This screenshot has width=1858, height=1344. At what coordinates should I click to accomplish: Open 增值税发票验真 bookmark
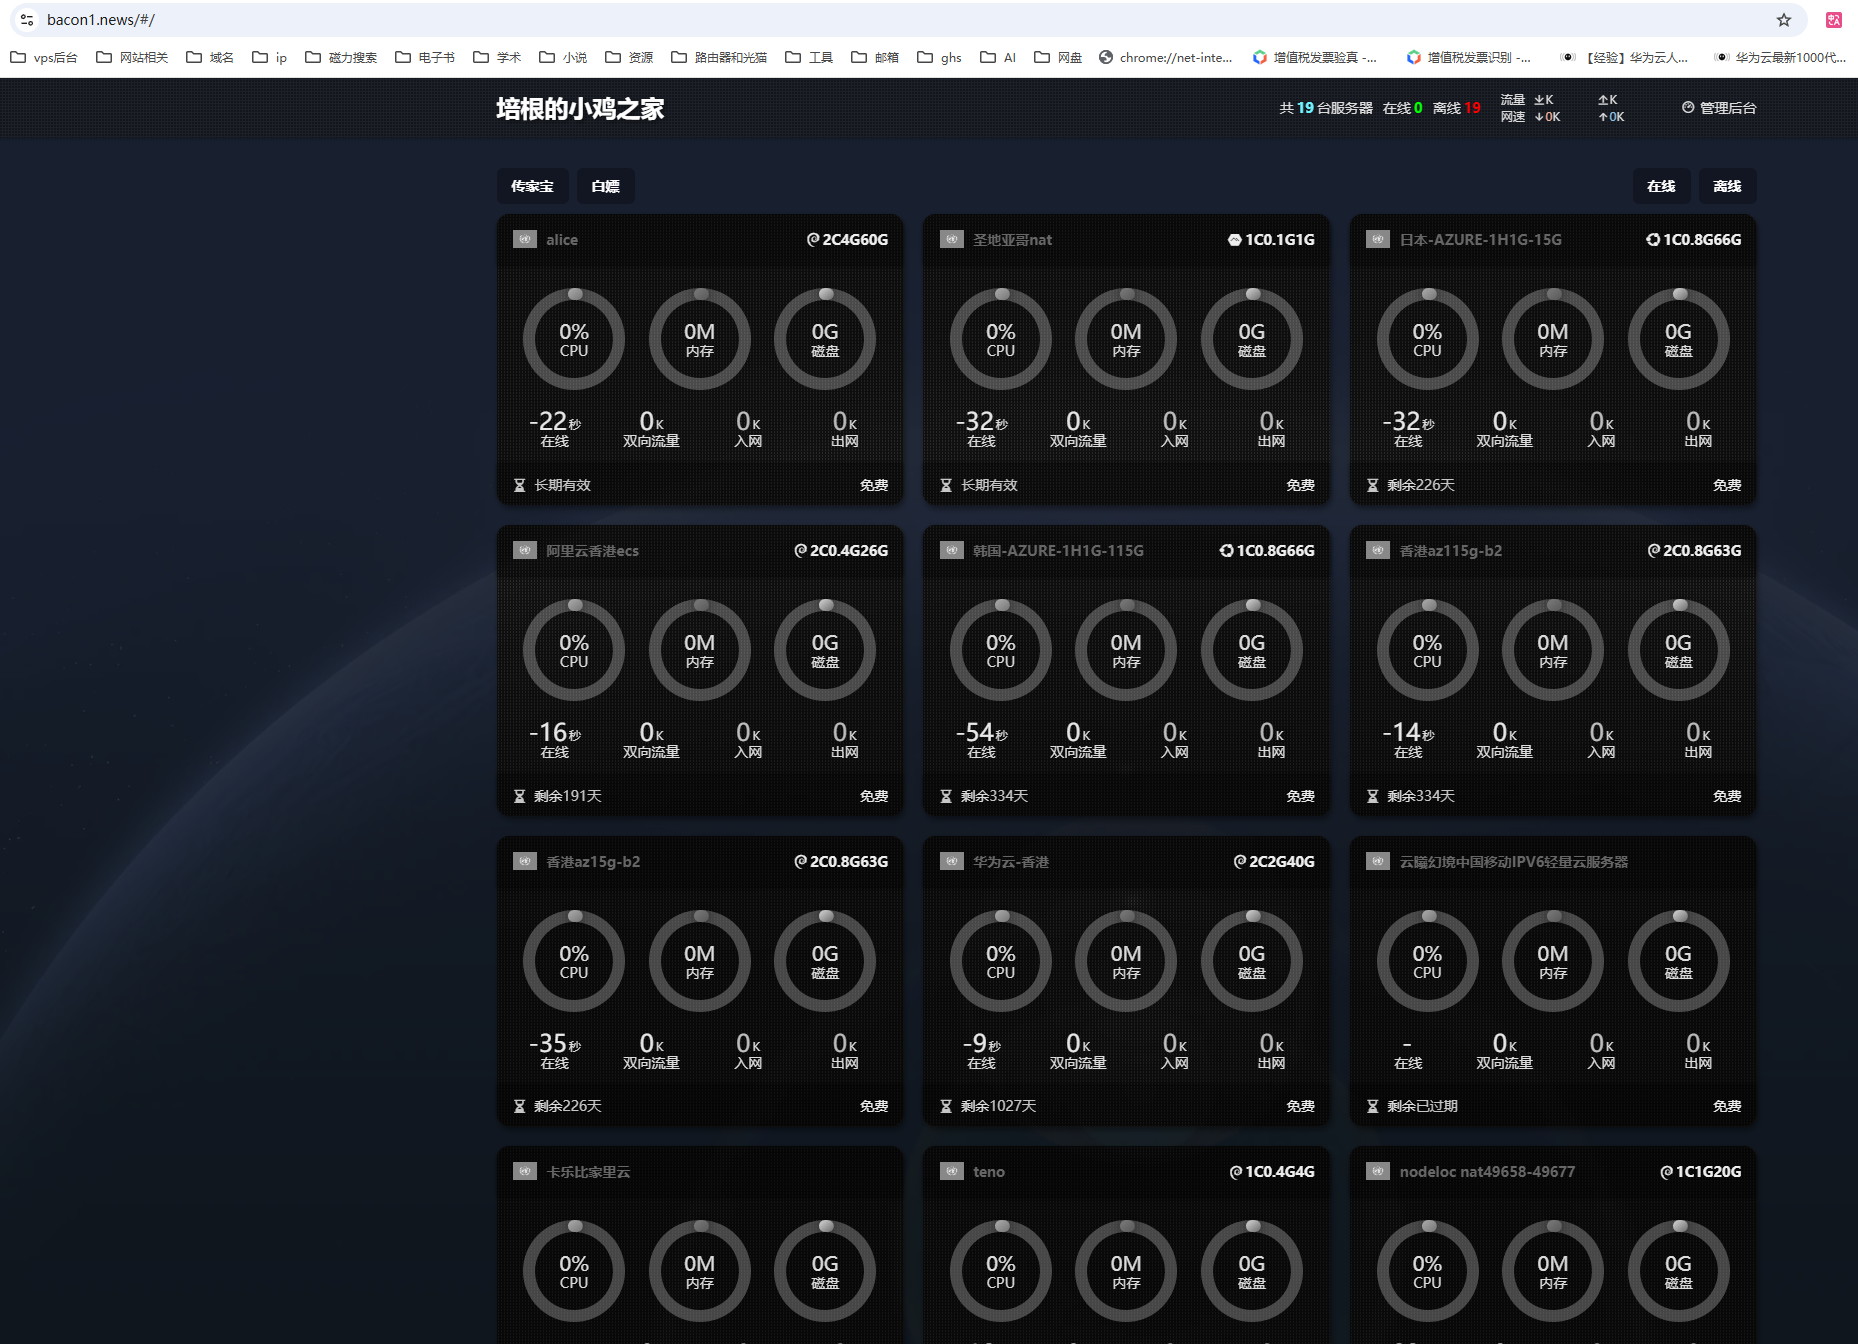click(x=1314, y=57)
